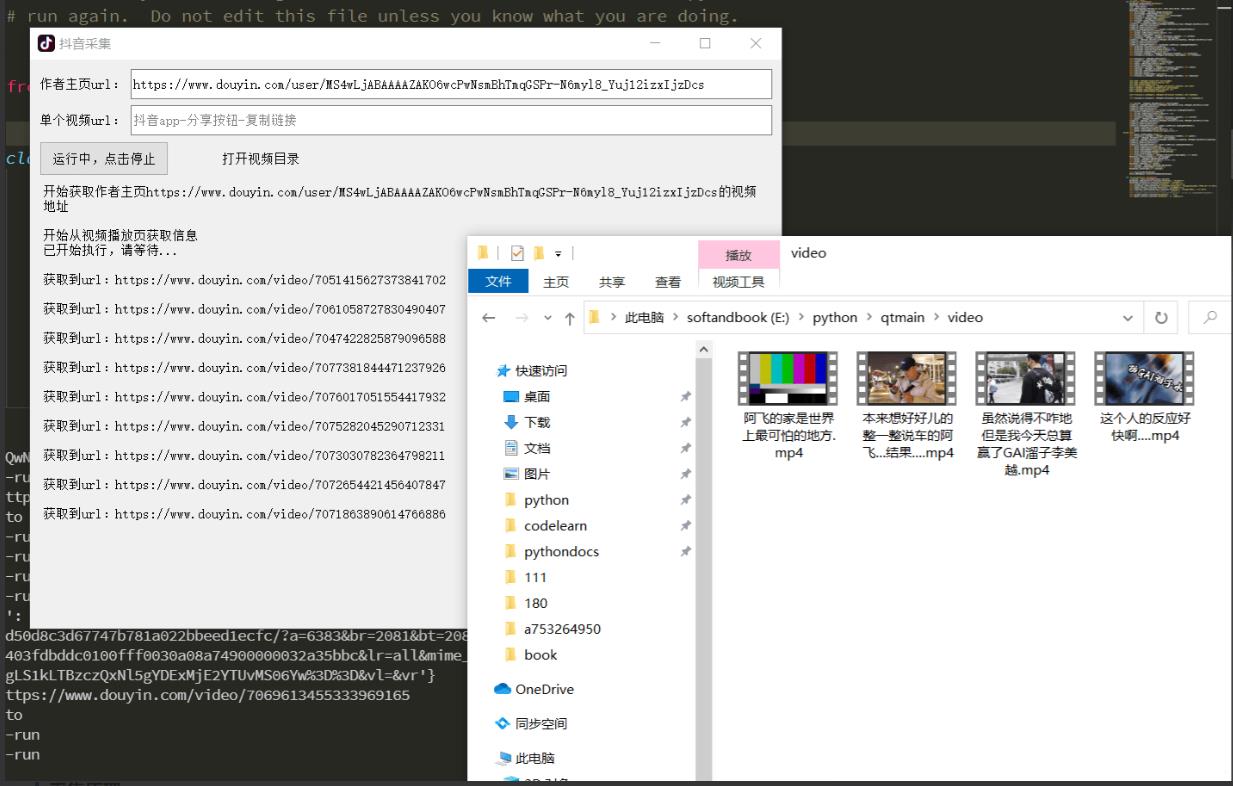Click the refresh icon in Explorer address bar
This screenshot has height=786, width=1233.
(x=1161, y=317)
